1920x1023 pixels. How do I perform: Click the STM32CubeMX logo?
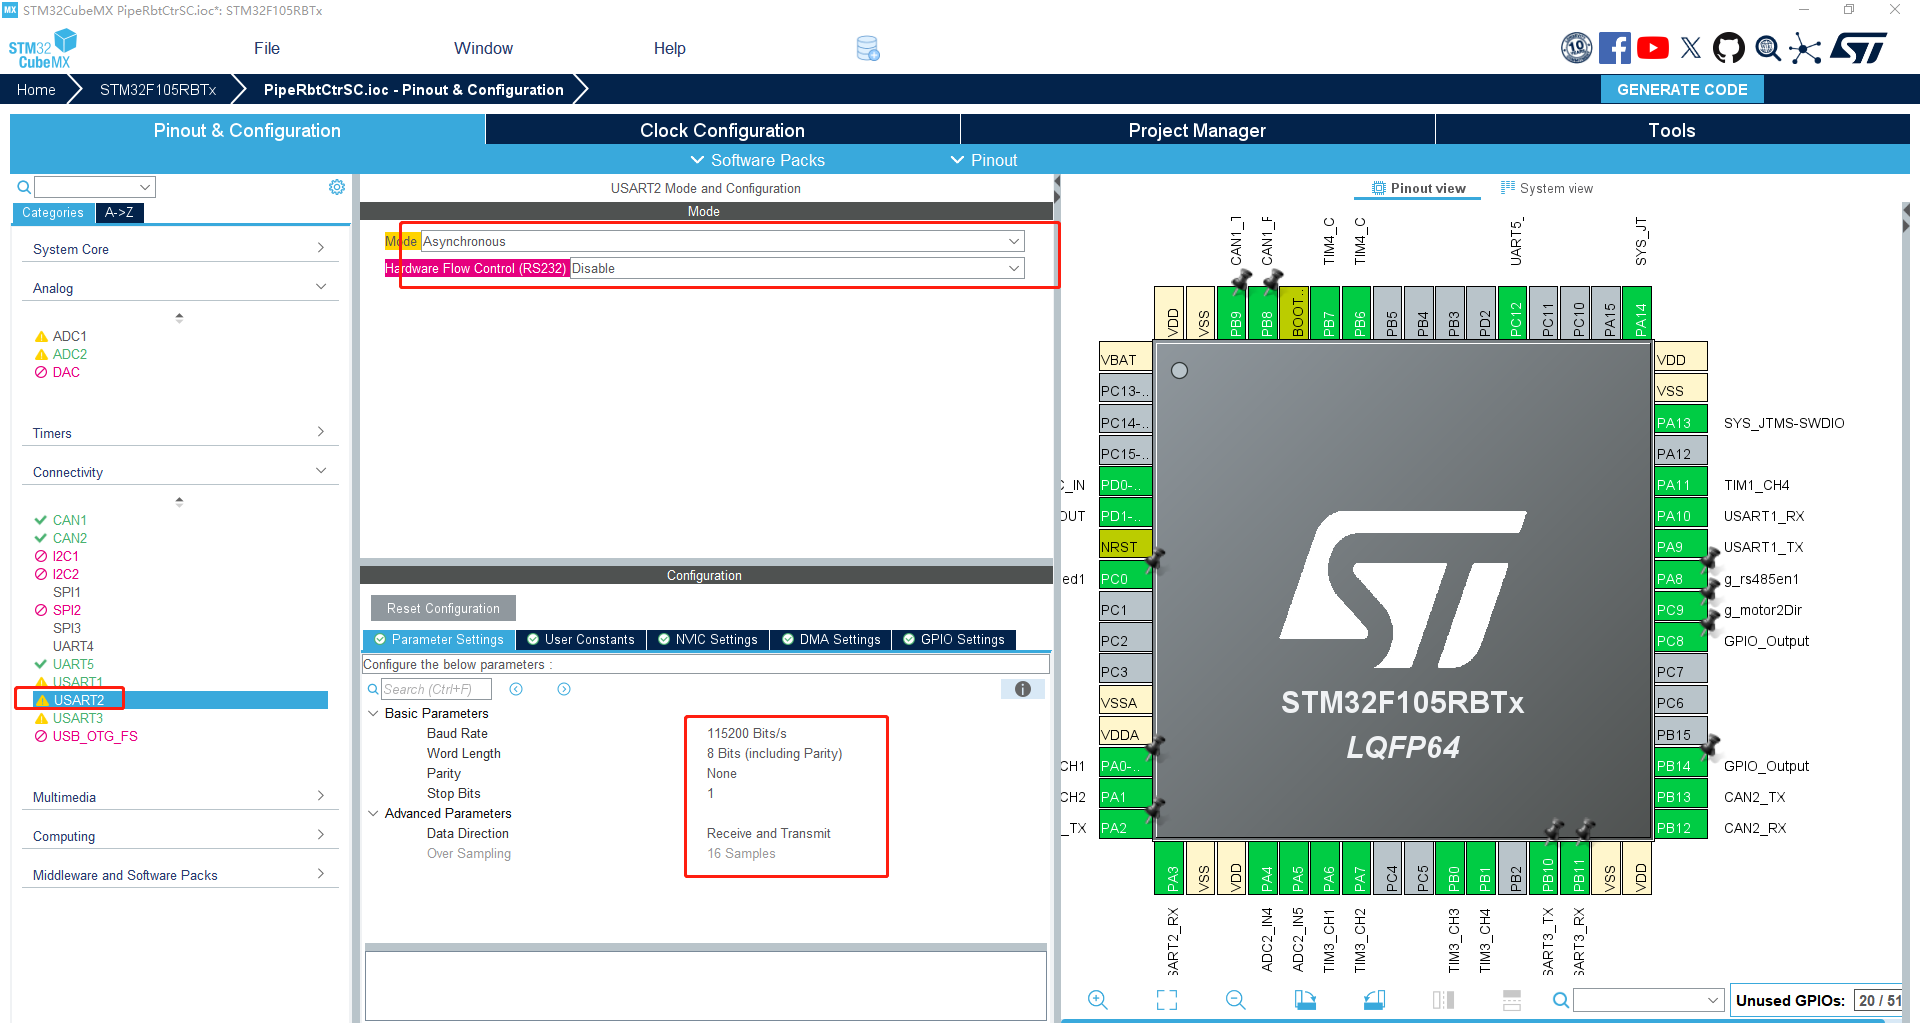click(x=42, y=48)
